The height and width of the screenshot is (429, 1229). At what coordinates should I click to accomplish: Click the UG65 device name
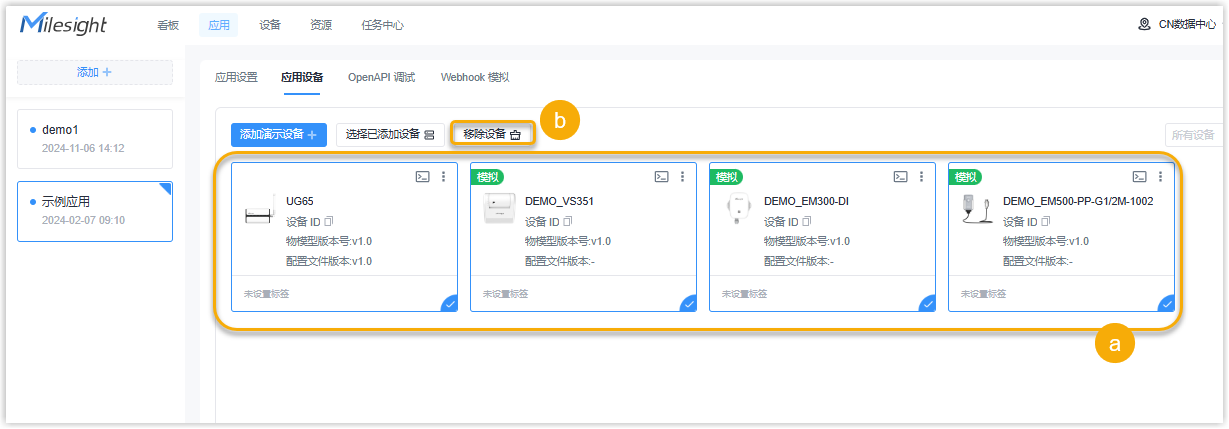click(300, 201)
